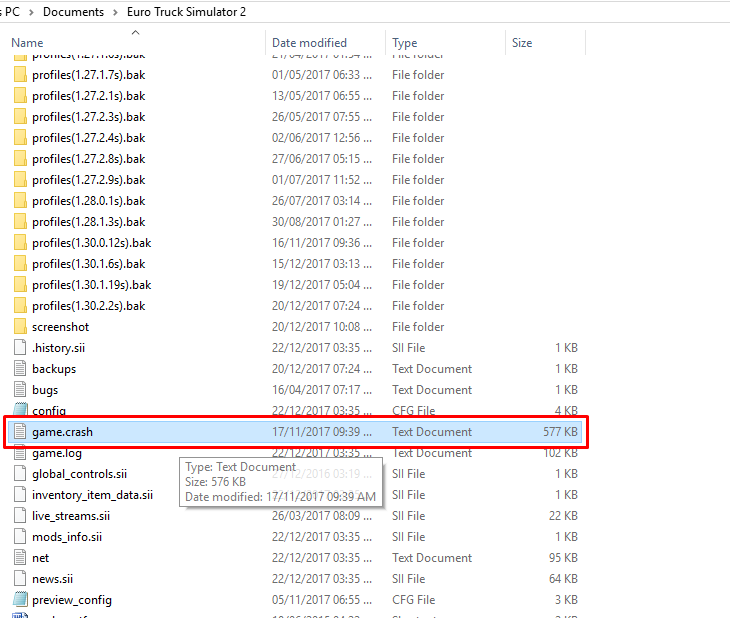Image resolution: width=730 pixels, height=618 pixels.
Task: Select the folder named screenshot
Action: (x=61, y=327)
